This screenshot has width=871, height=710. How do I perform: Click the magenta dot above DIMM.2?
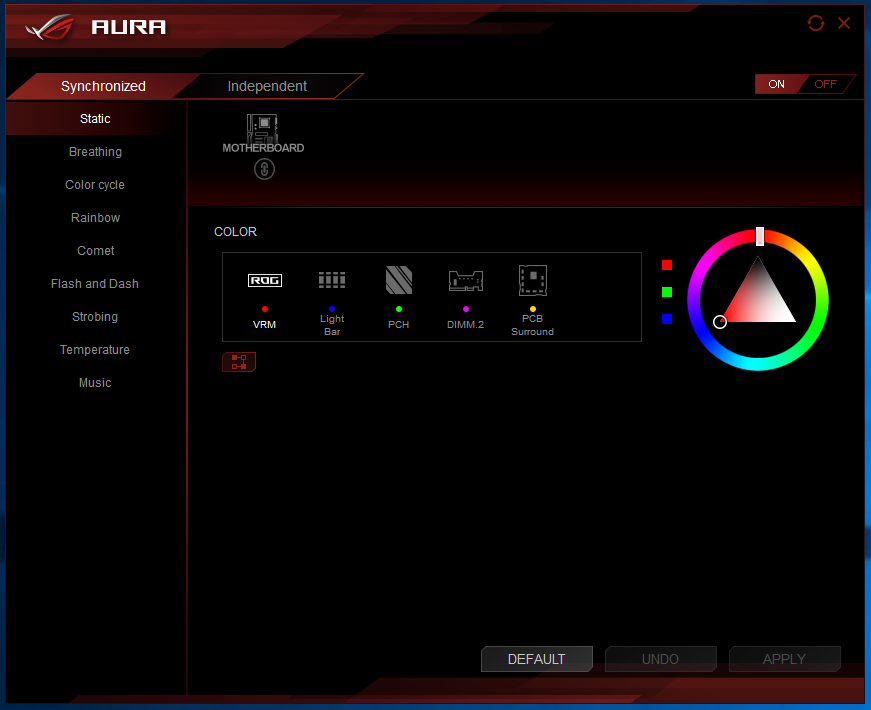click(466, 309)
